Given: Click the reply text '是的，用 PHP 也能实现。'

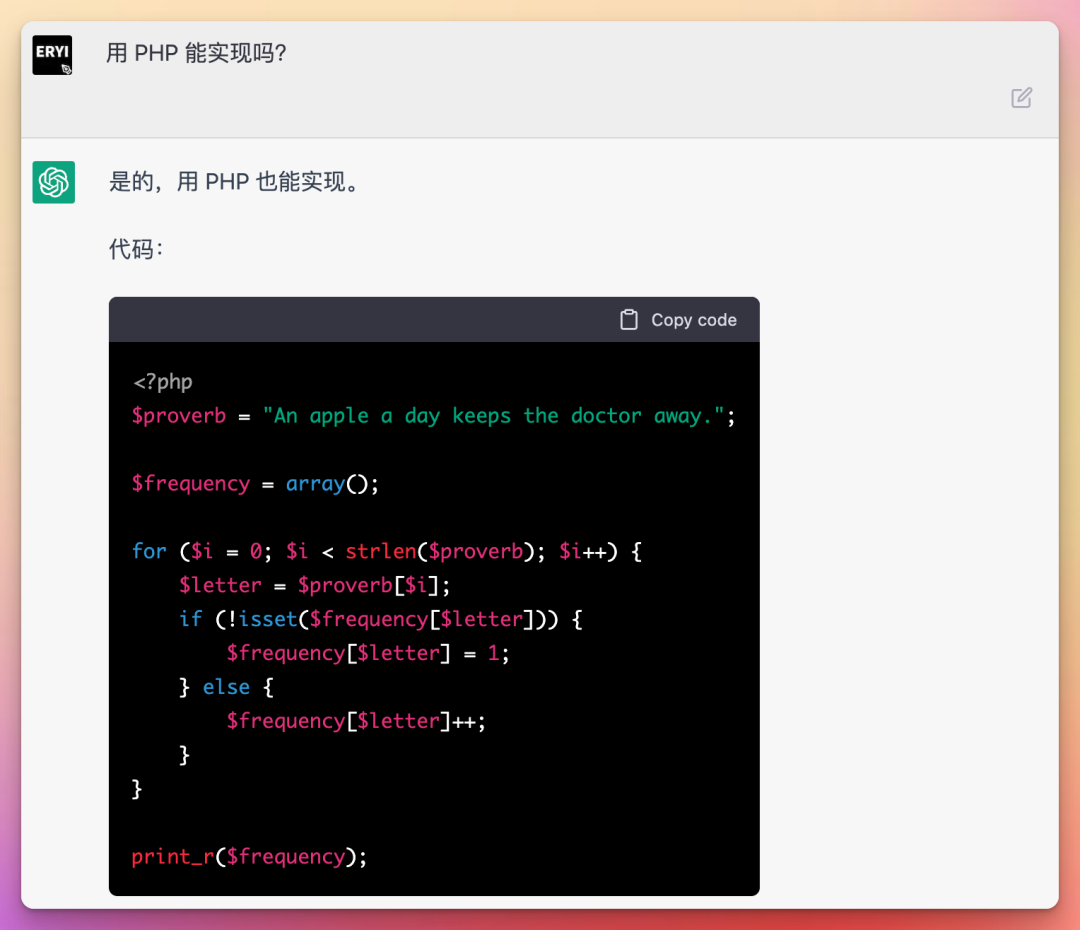Looking at the screenshot, I should click(236, 182).
